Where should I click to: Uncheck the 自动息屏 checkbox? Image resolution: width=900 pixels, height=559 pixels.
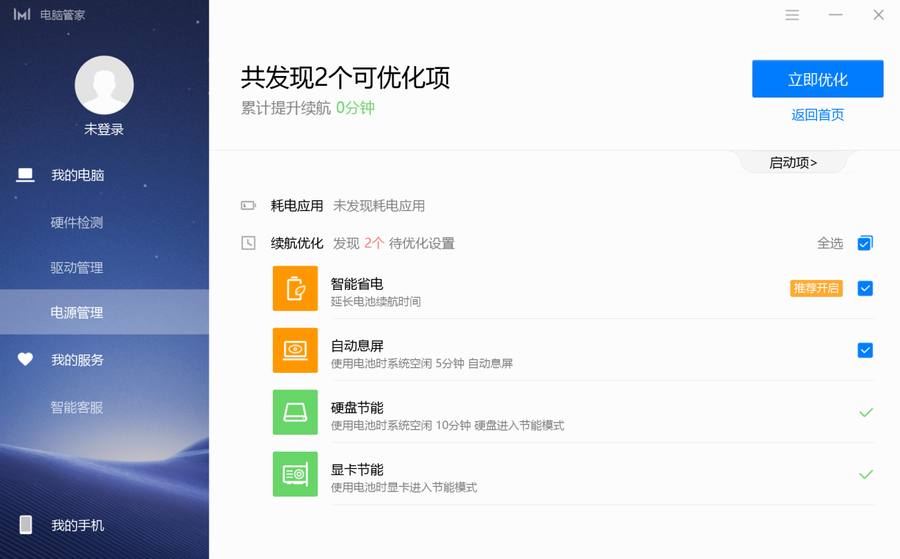pyautogui.click(x=865, y=351)
